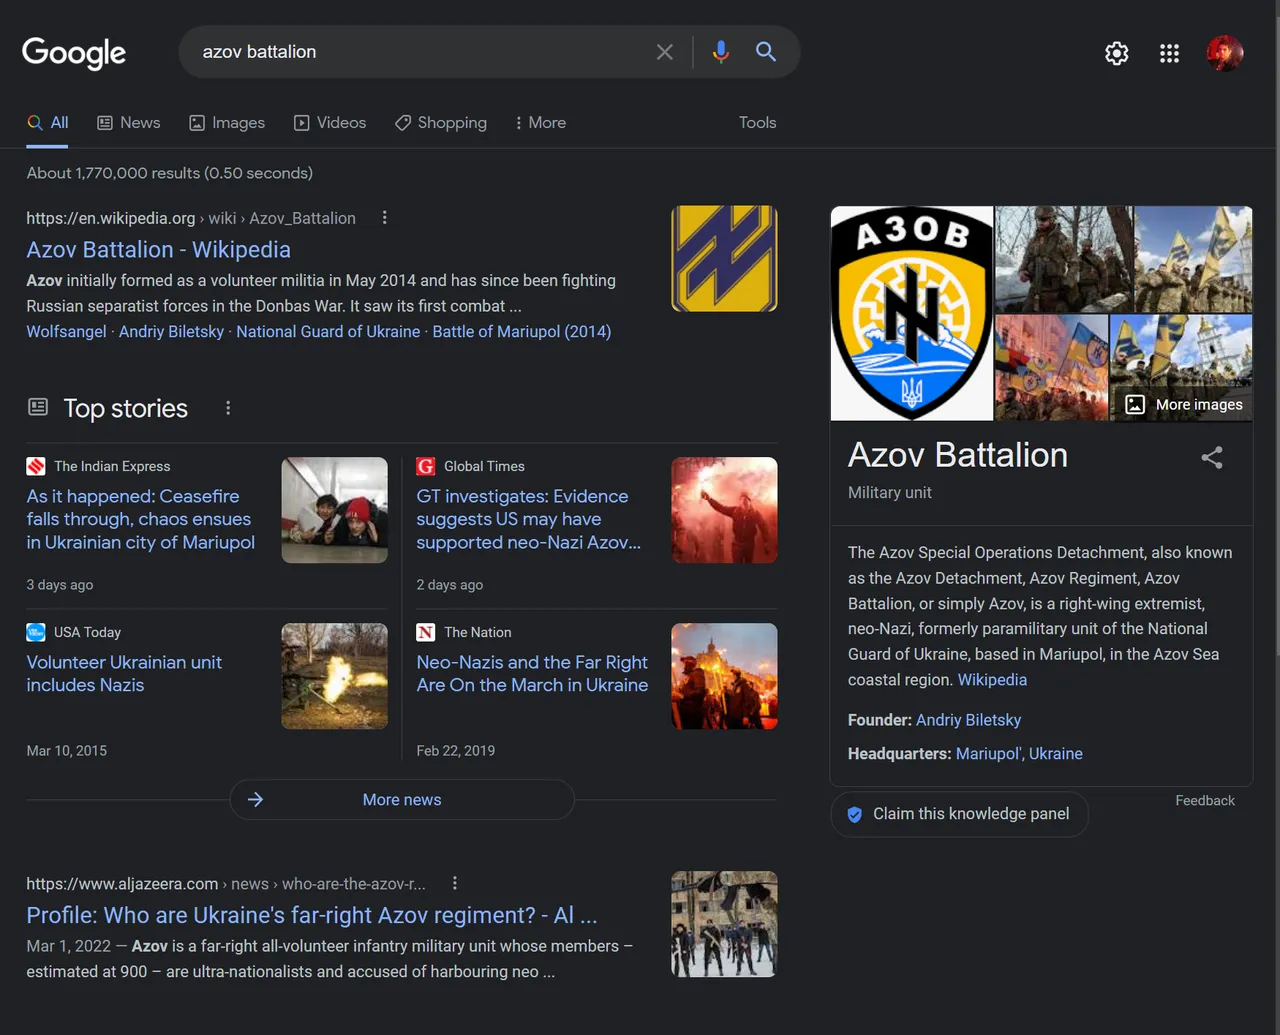Viewport: 1280px width, 1035px height.
Task: Open Headquarters Mariupol', Ukraine link
Action: [1019, 754]
